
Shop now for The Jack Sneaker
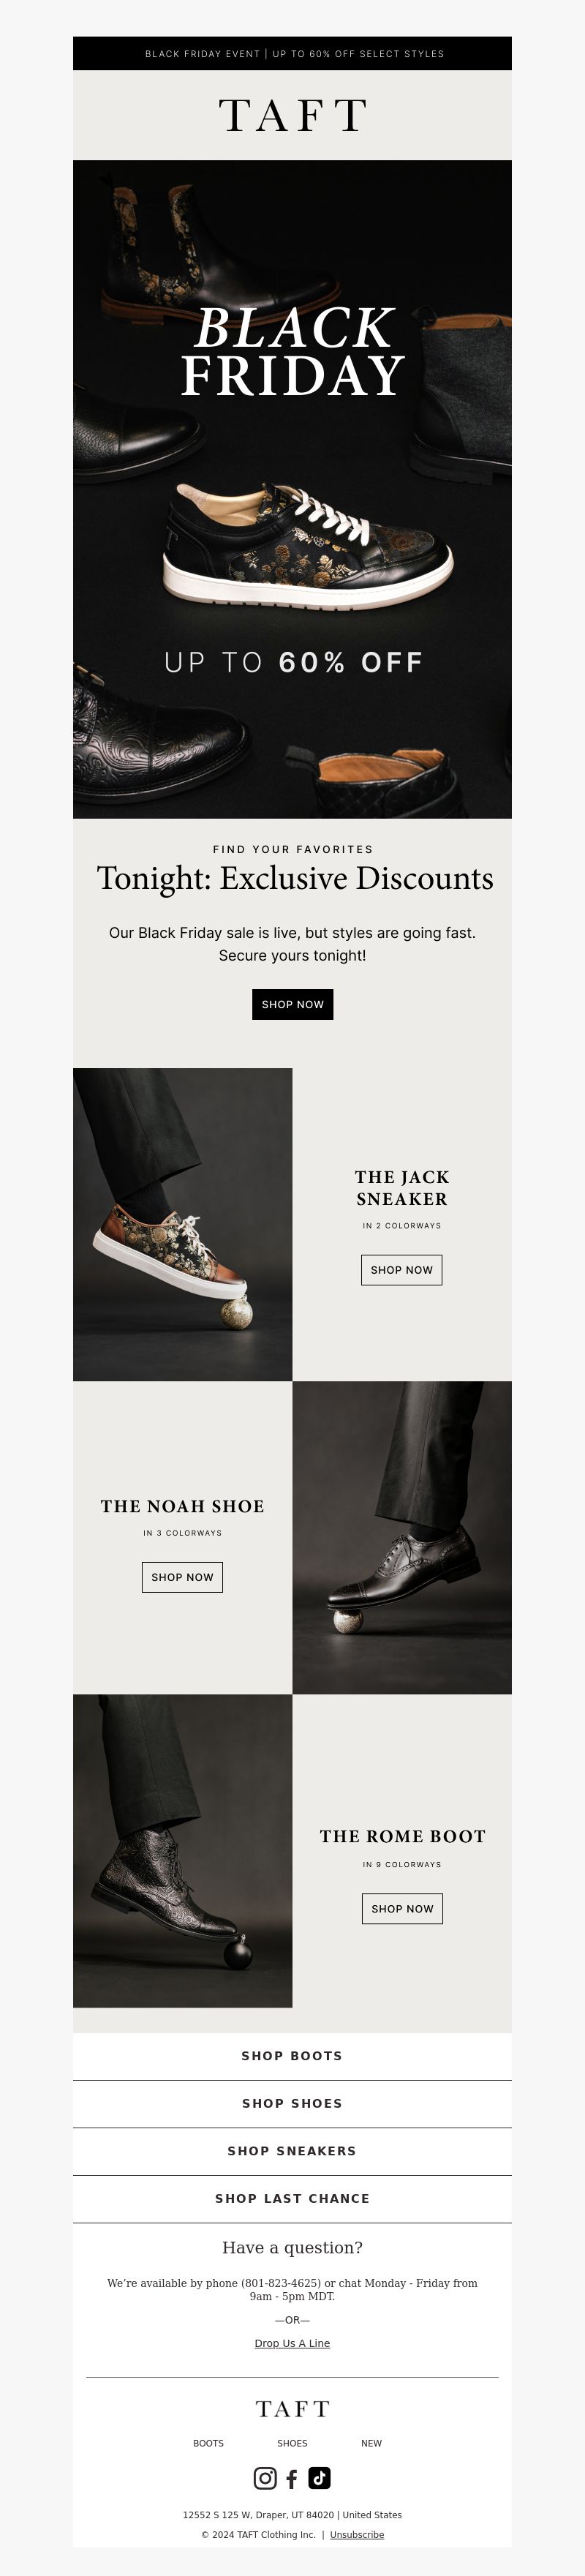click(401, 1270)
